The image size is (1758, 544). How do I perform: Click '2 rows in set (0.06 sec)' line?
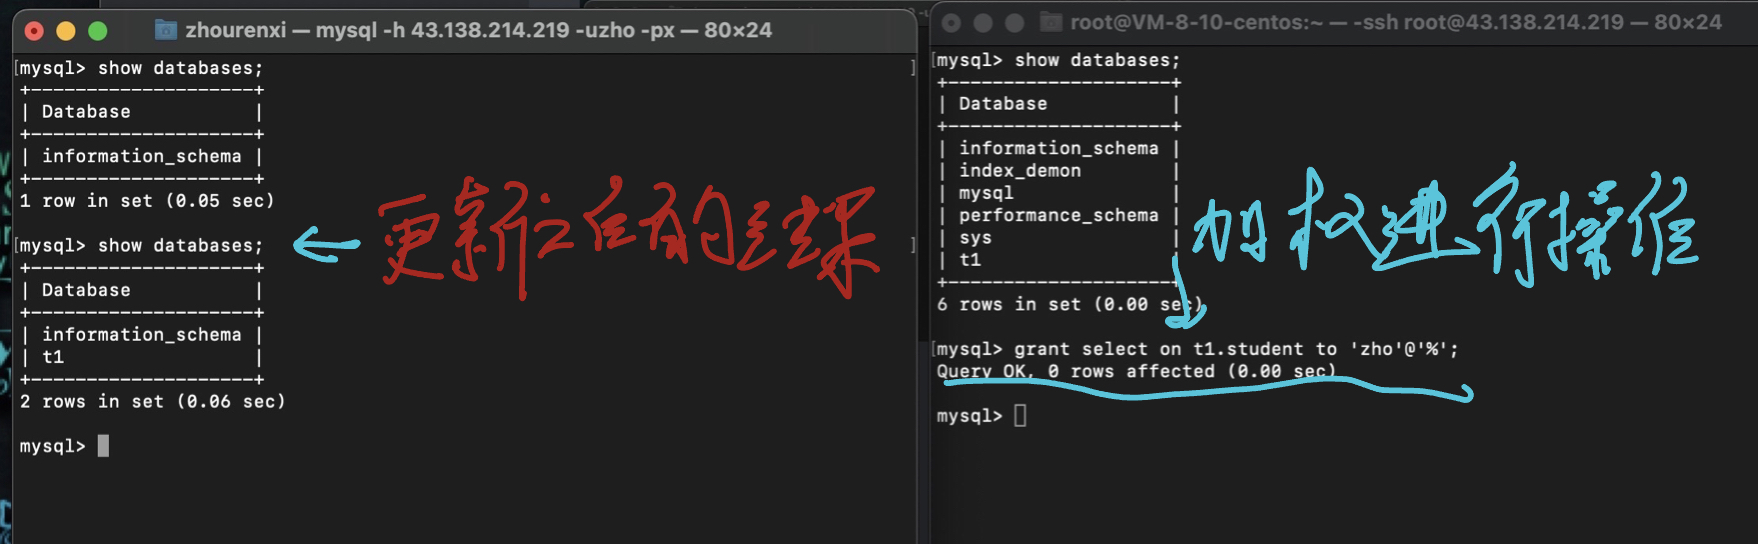153,402
